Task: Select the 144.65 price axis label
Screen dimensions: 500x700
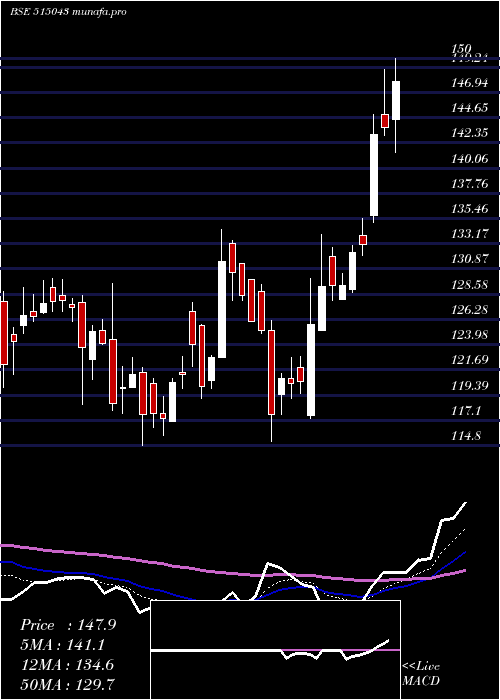Action: tap(470, 108)
